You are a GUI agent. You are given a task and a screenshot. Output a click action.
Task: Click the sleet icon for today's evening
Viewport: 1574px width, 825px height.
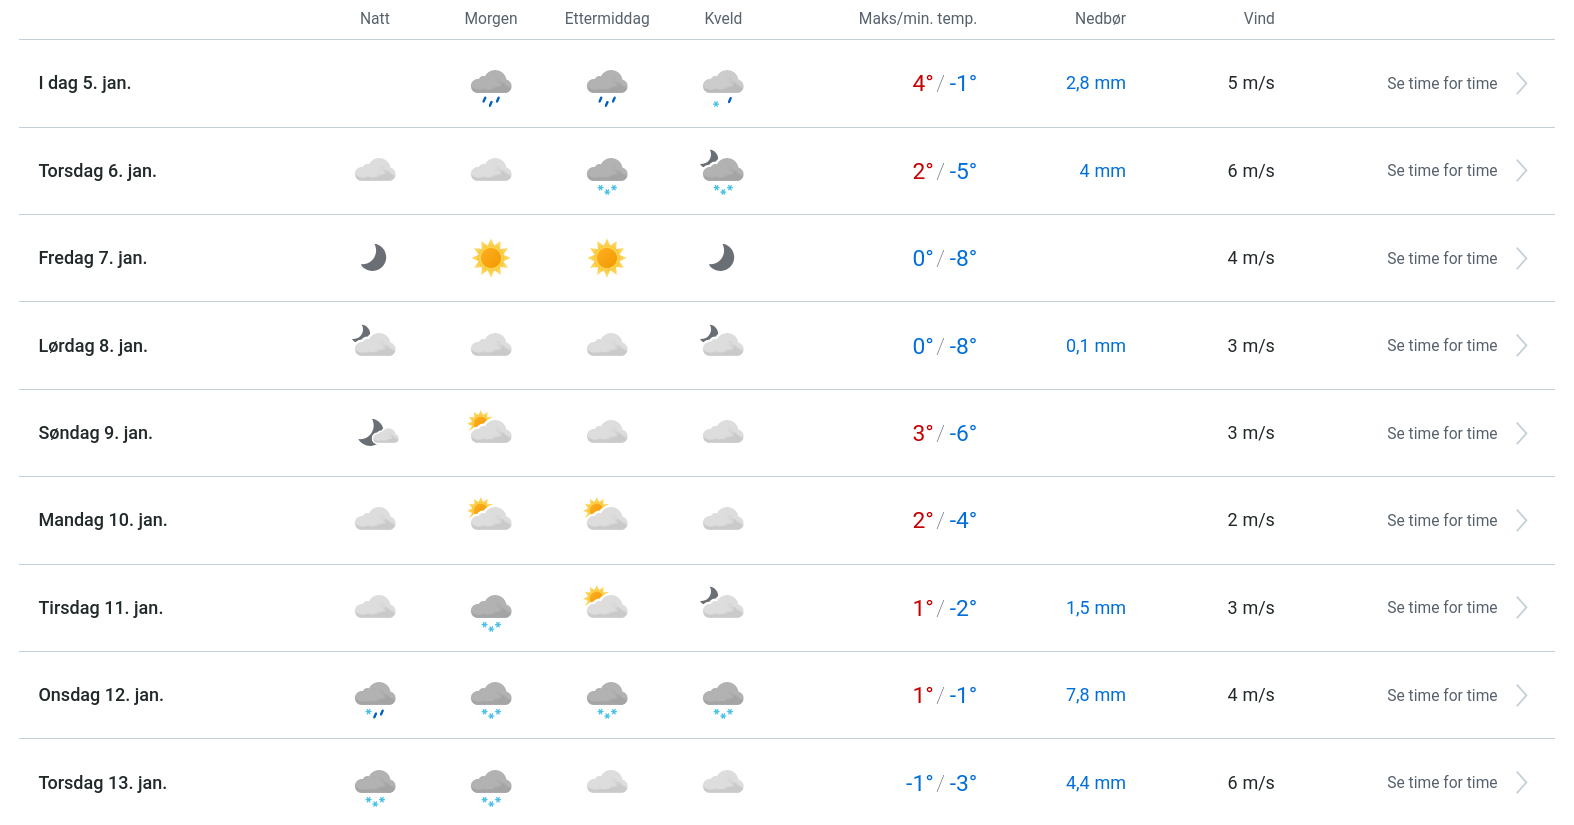tap(723, 86)
